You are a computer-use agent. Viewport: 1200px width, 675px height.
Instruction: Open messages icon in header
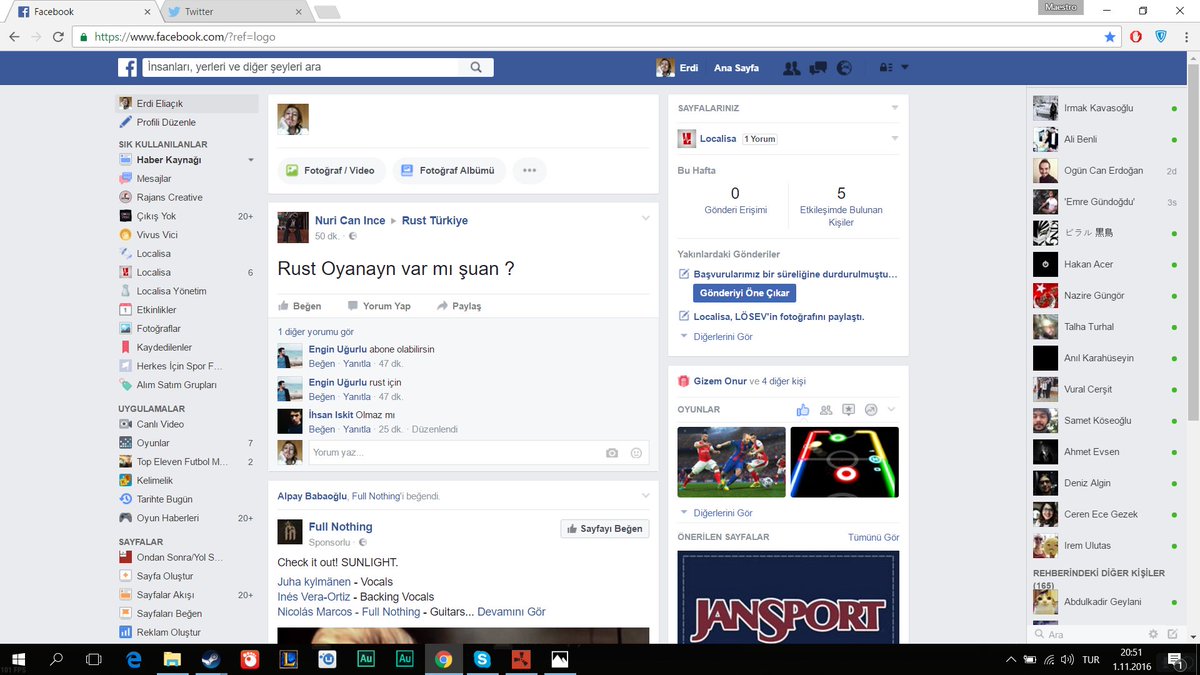[x=817, y=68]
